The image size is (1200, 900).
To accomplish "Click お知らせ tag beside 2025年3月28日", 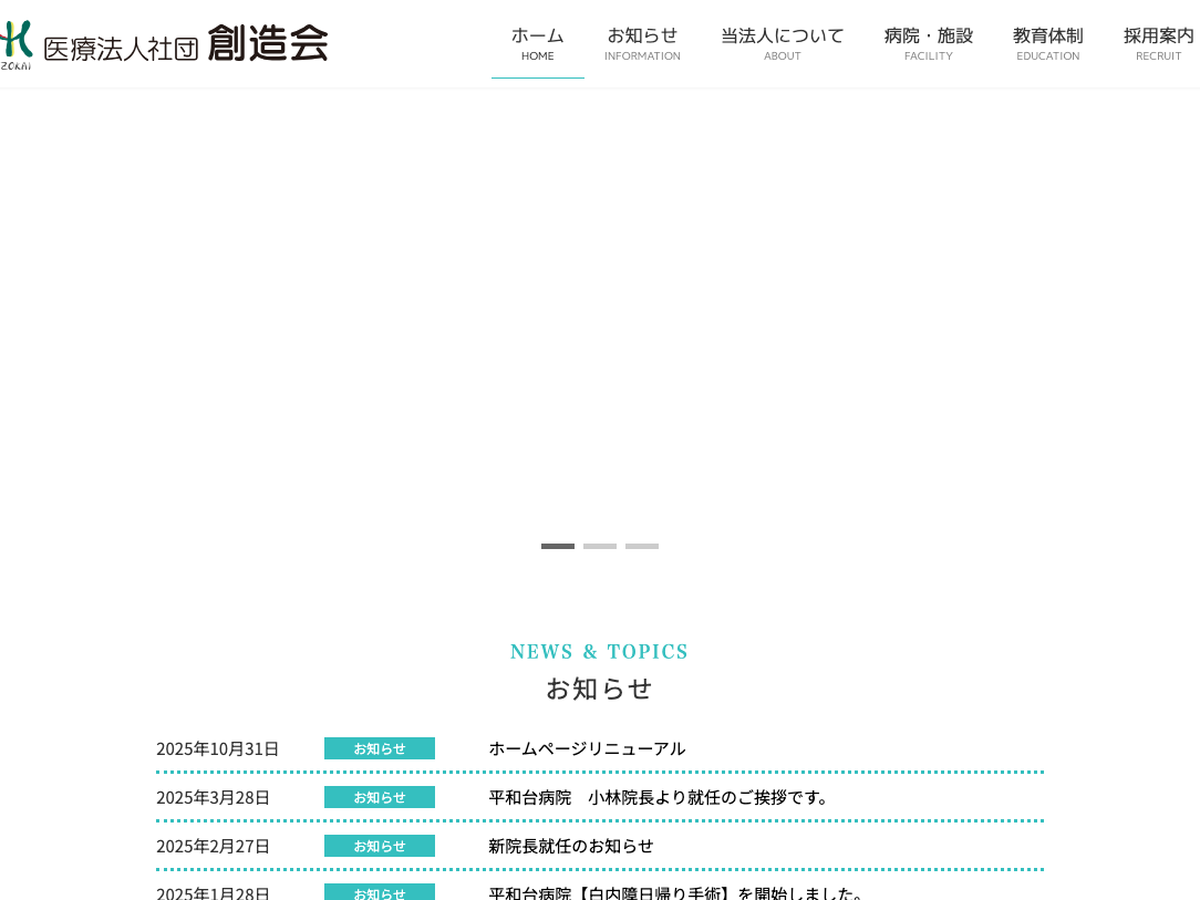I will pos(379,797).
